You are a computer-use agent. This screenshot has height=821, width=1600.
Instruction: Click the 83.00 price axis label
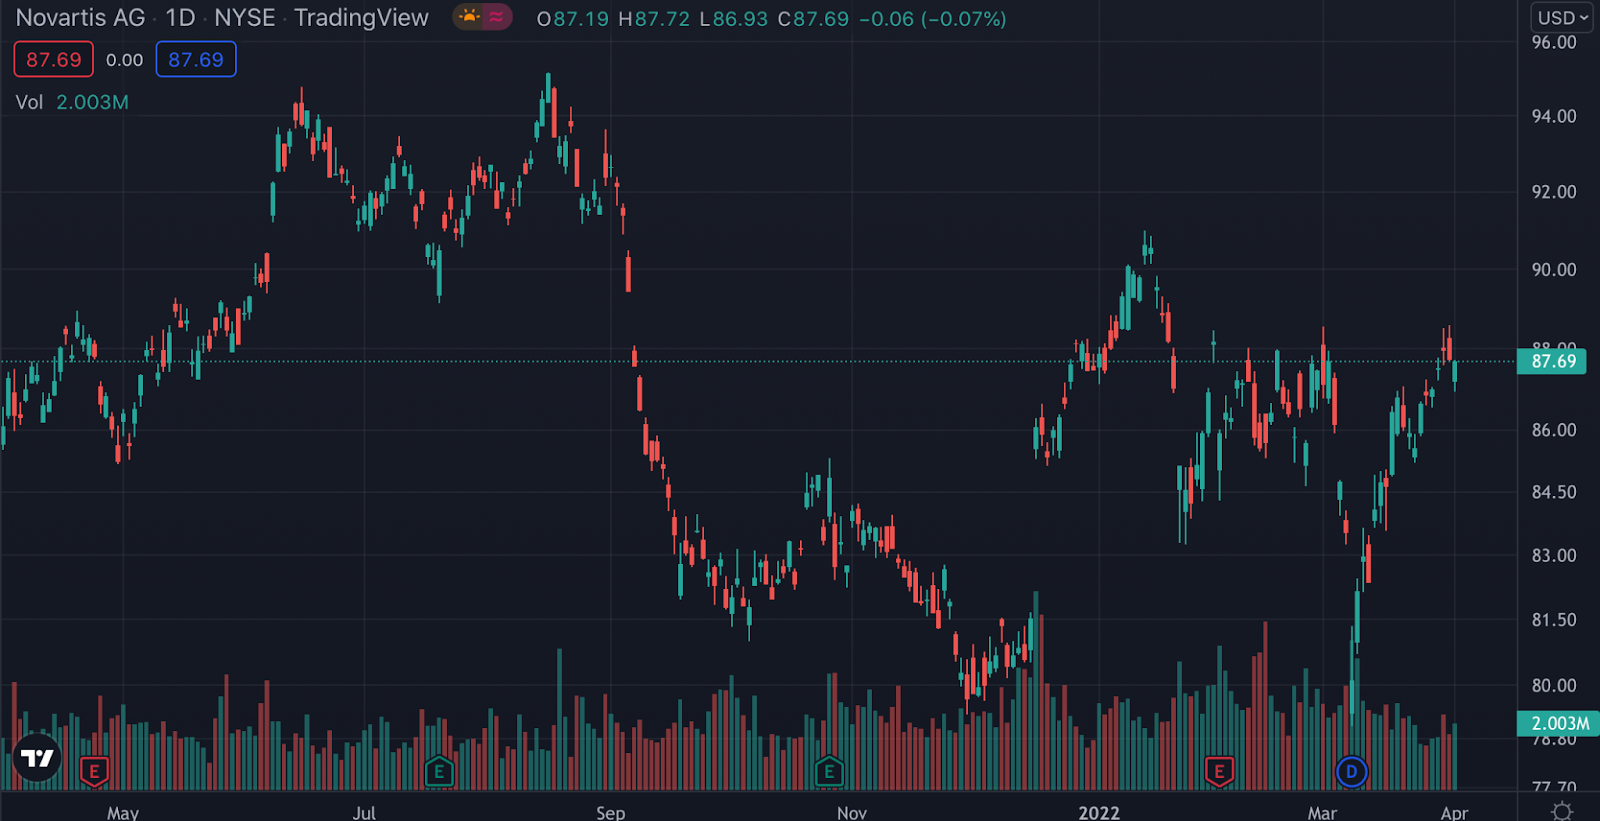[x=1554, y=555]
